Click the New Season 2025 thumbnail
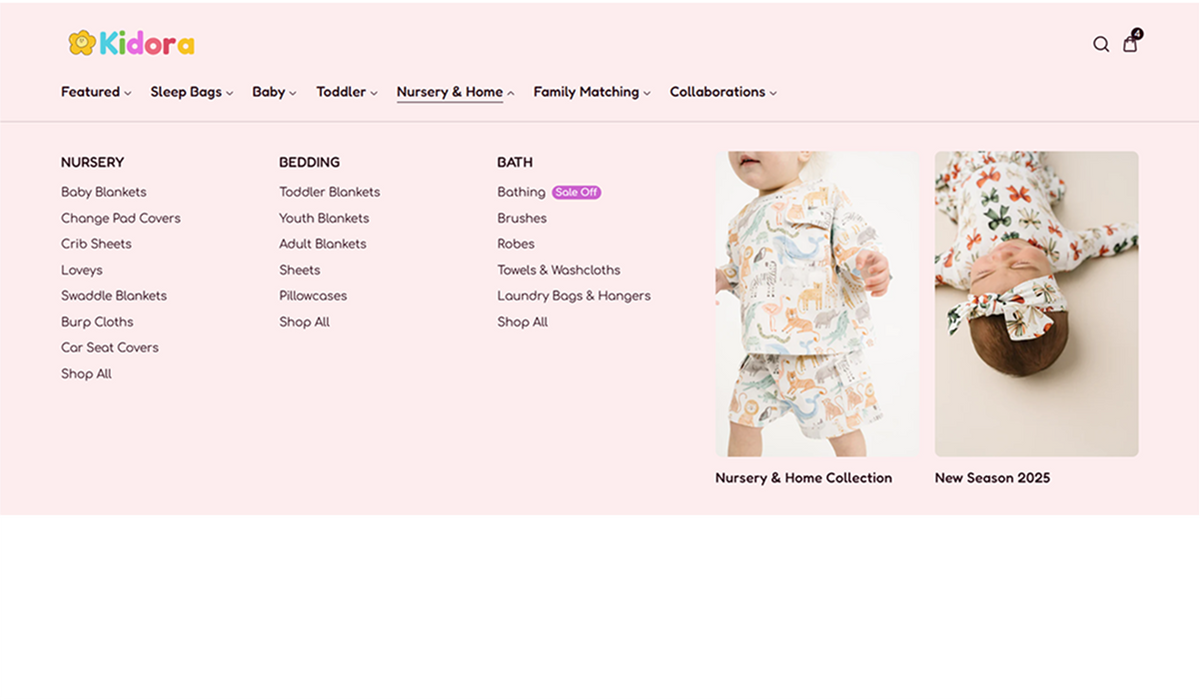Screen dimensions: 1200x700 1036,304
